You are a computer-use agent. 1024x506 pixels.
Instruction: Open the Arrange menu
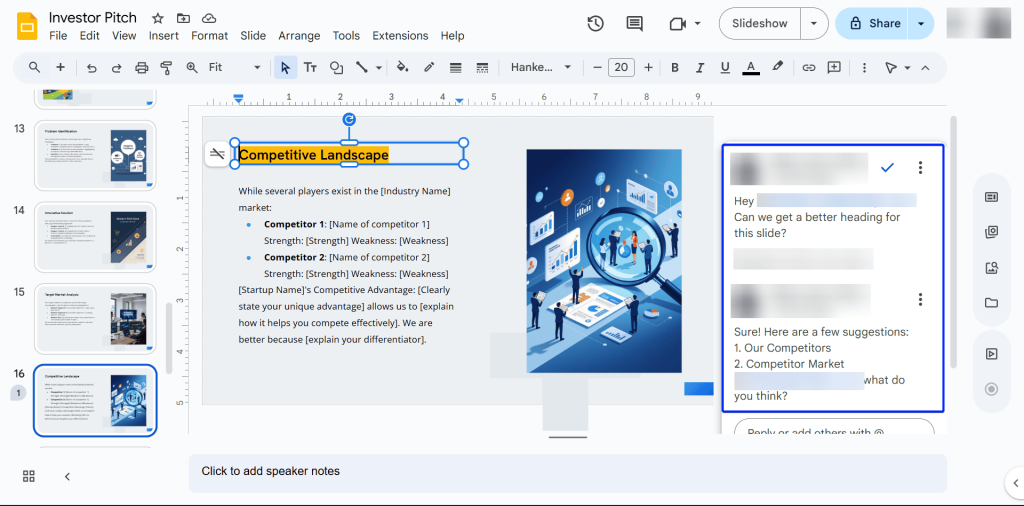(299, 36)
